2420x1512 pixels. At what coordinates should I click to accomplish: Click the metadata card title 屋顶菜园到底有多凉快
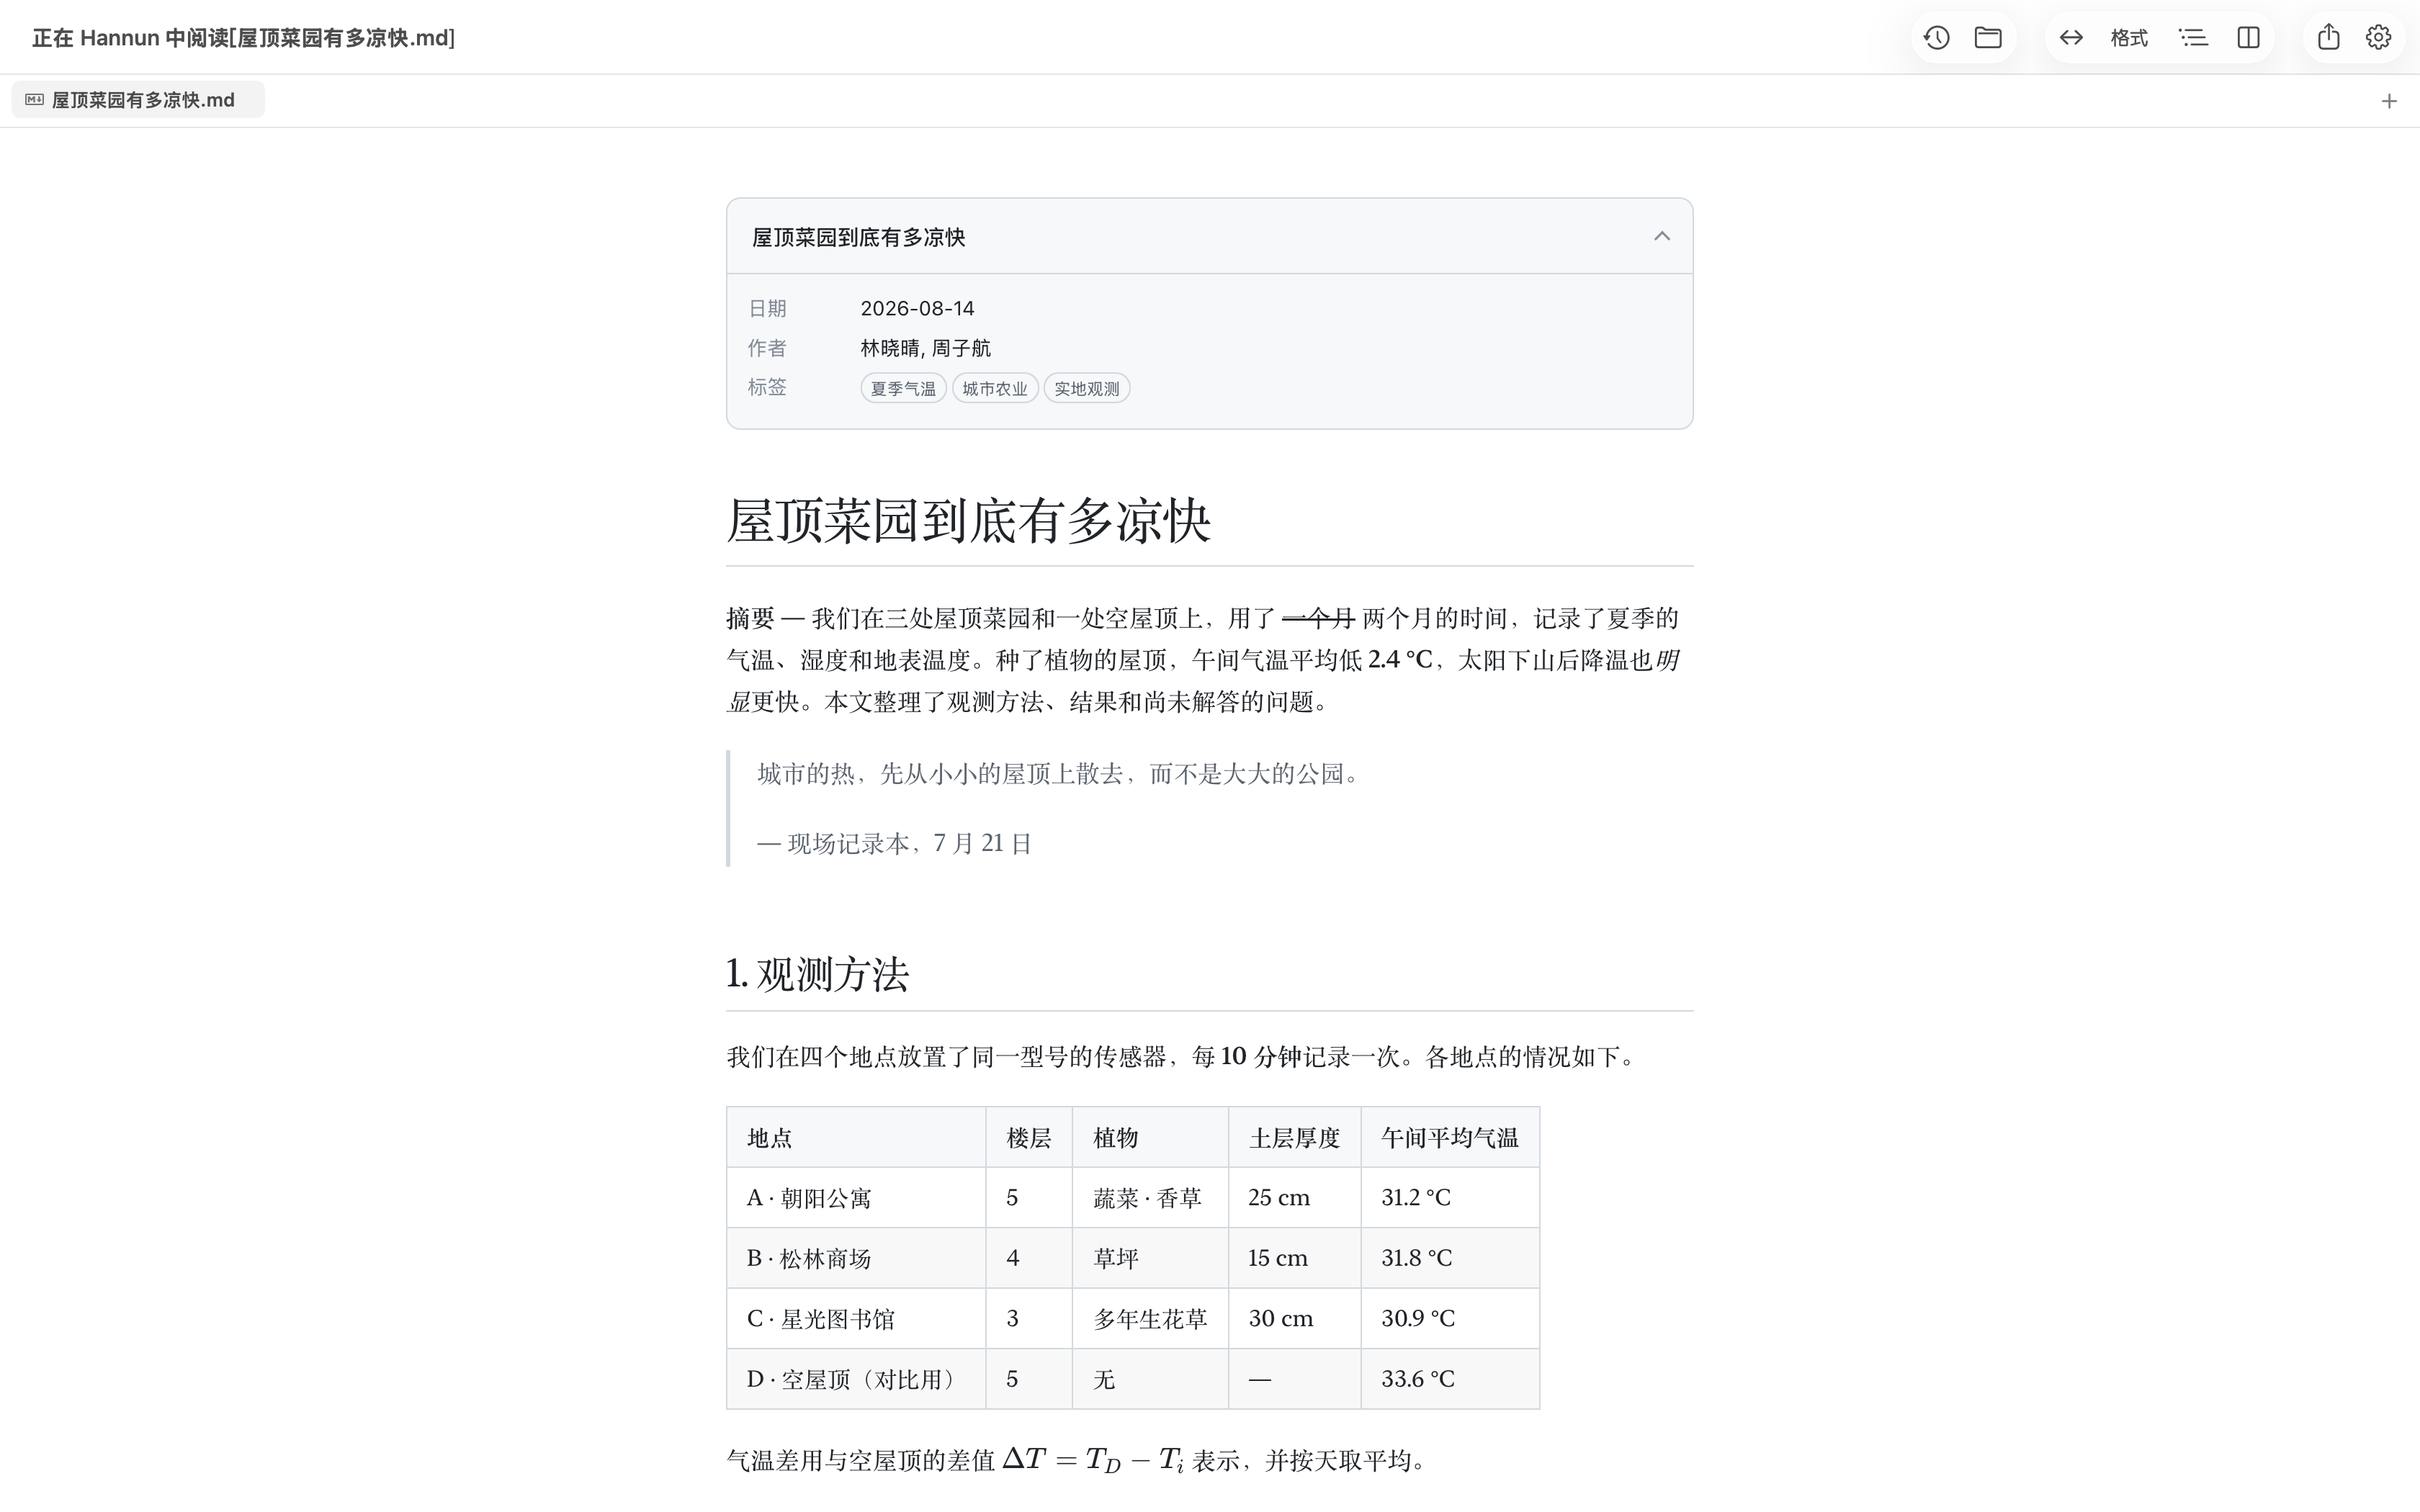tap(858, 237)
